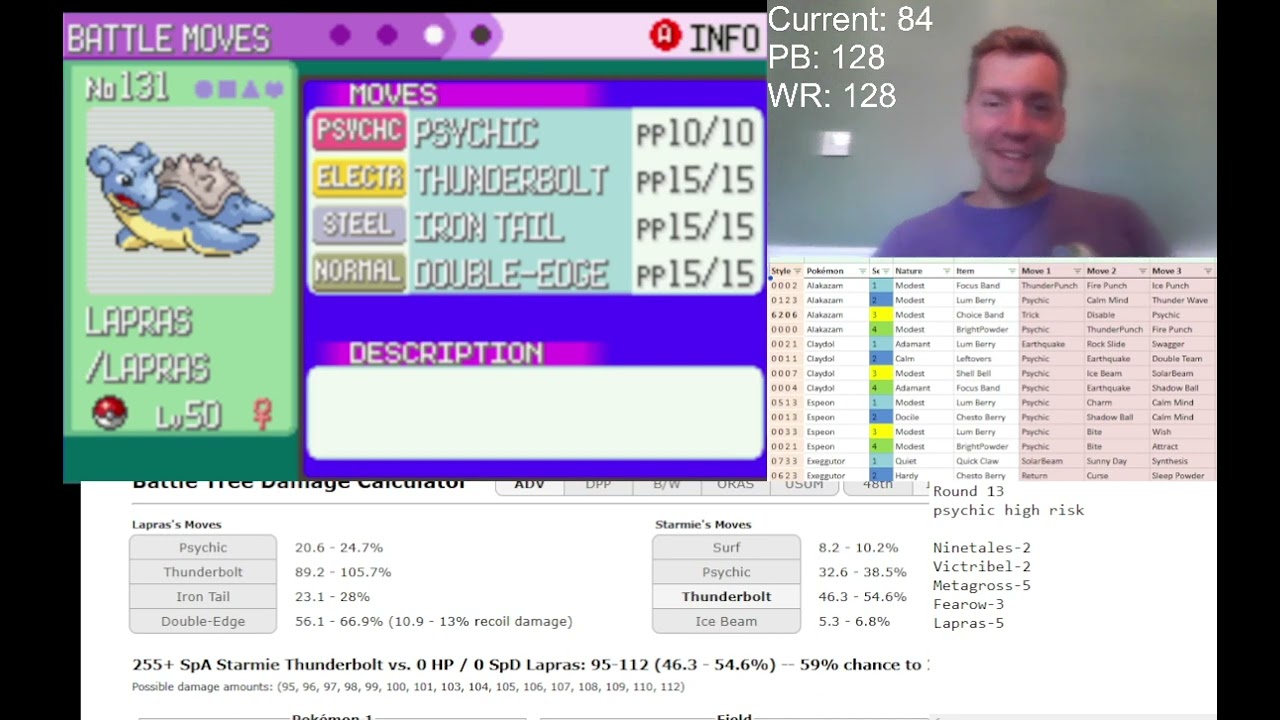Screen dimensions: 1280x720
Task: Click the 'Quiet' nature cell
Action: click(x=922, y=461)
